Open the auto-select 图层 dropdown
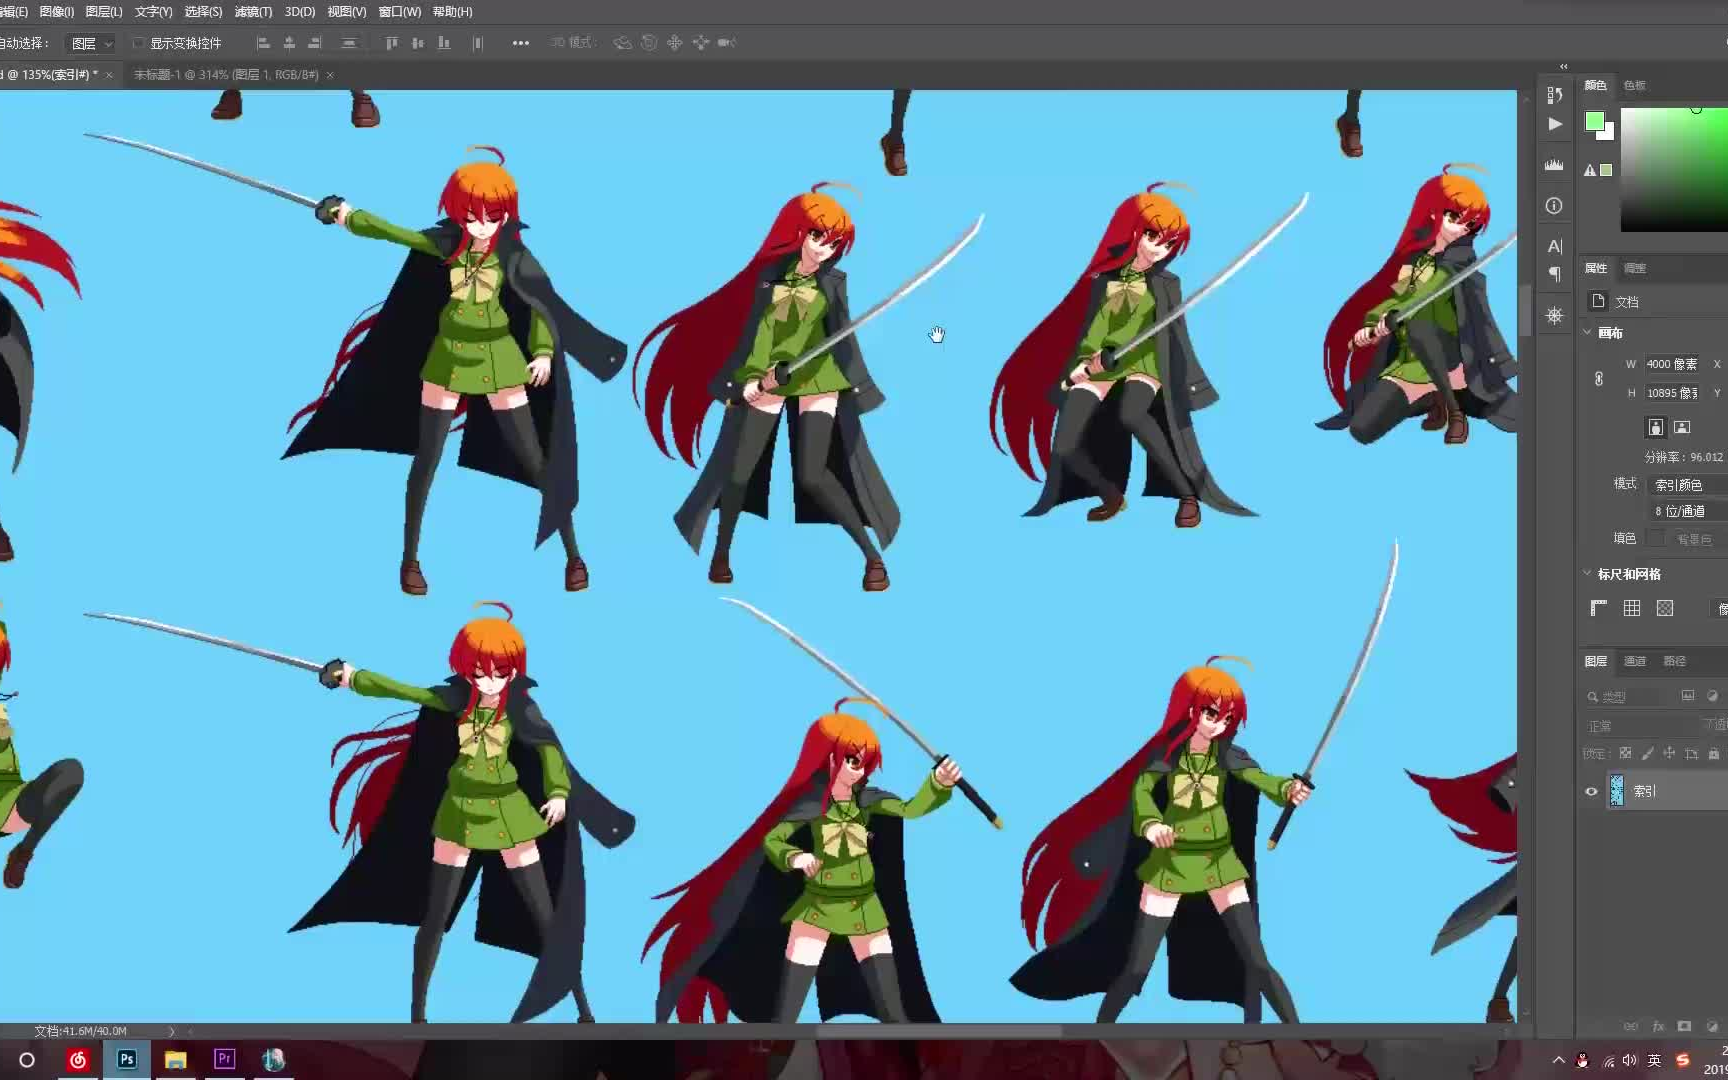Screen dimensions: 1728x1080 click(x=91, y=43)
